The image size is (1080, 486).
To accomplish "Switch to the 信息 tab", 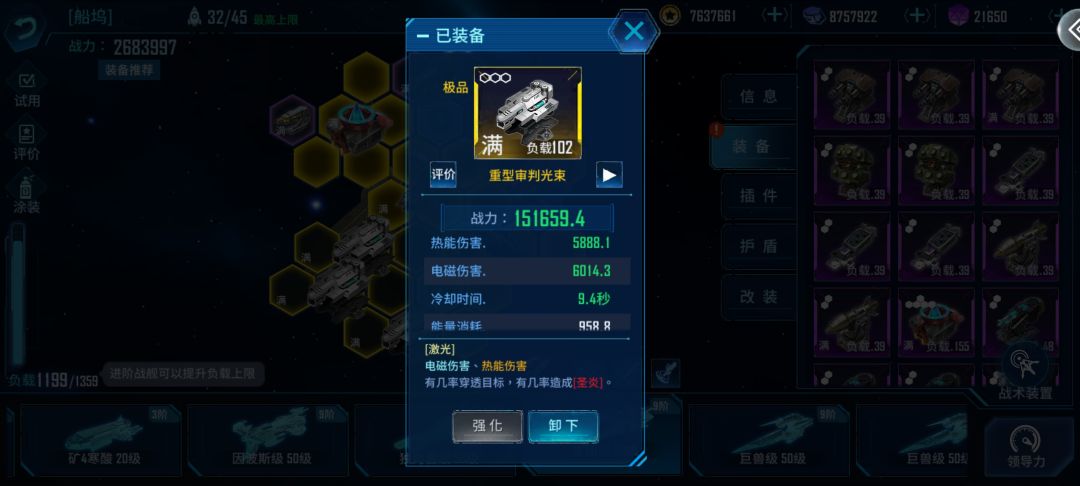I will pyautogui.click(x=758, y=97).
